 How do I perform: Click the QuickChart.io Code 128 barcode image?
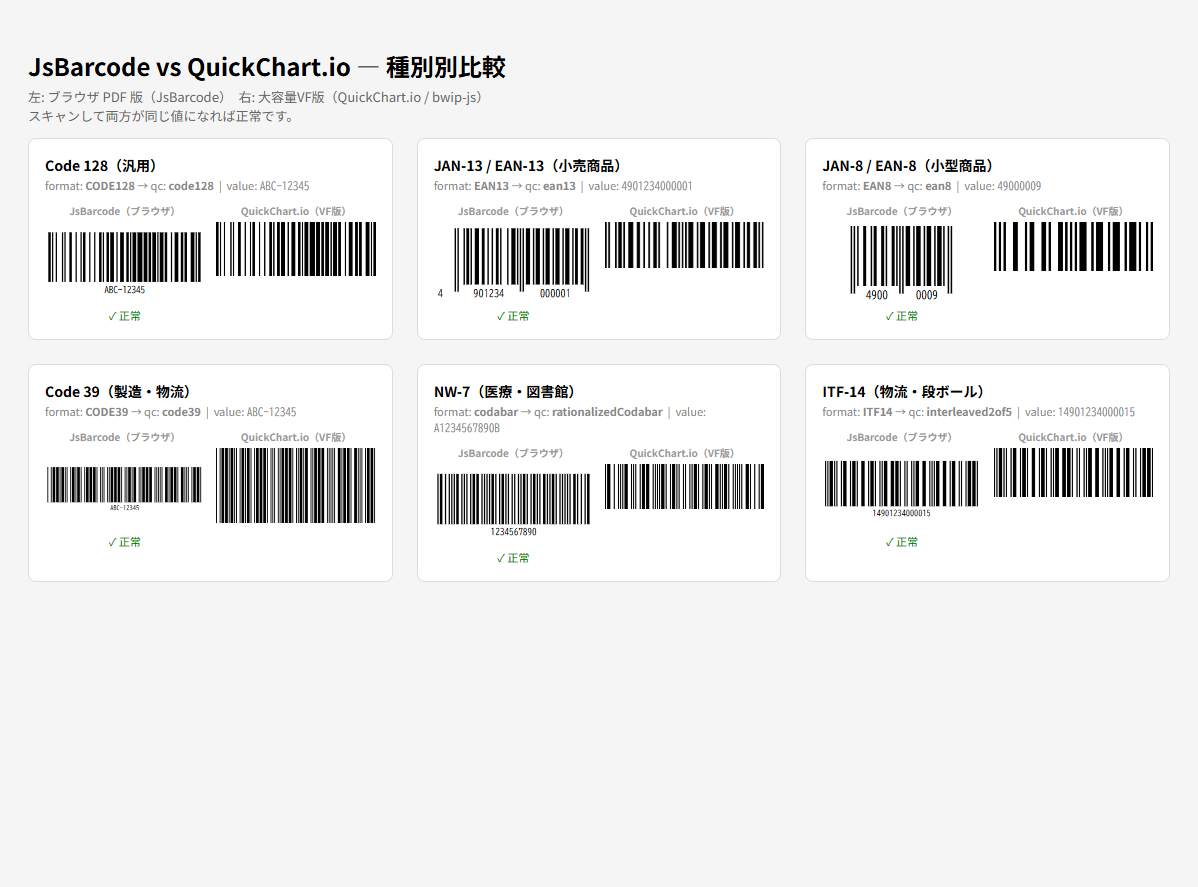click(x=296, y=249)
